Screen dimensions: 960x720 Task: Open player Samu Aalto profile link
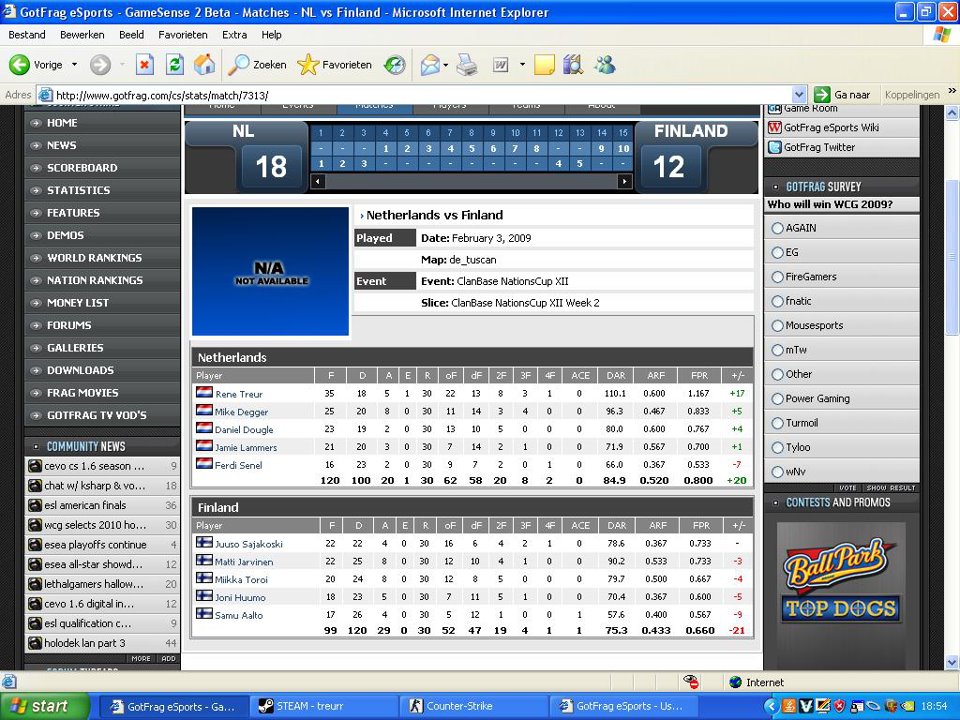(239, 615)
